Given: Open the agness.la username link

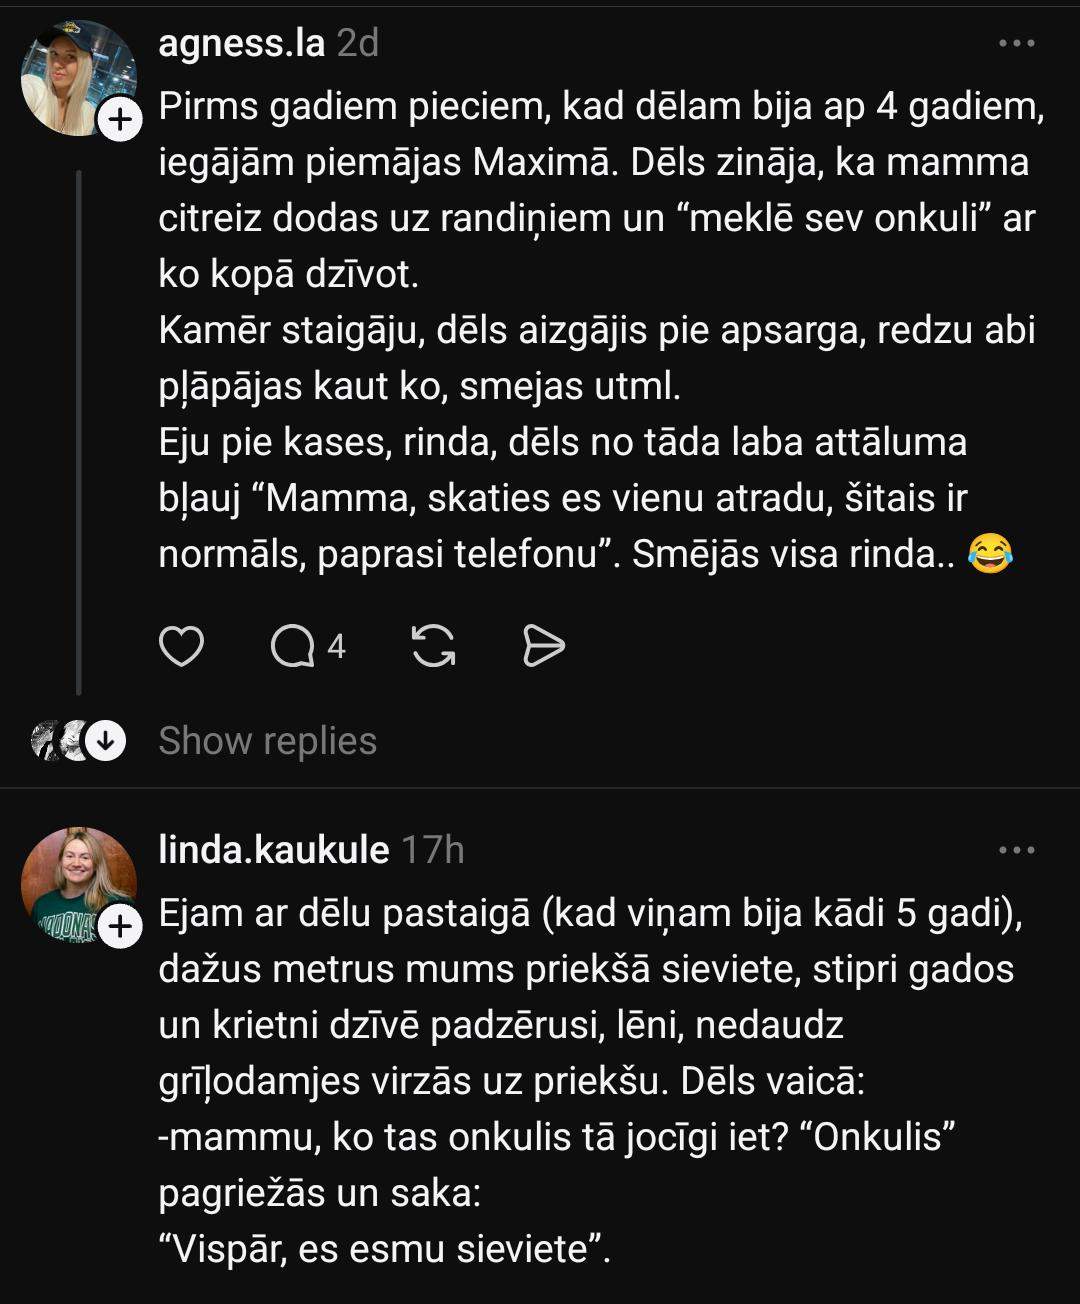Looking at the screenshot, I should pyautogui.click(x=242, y=44).
